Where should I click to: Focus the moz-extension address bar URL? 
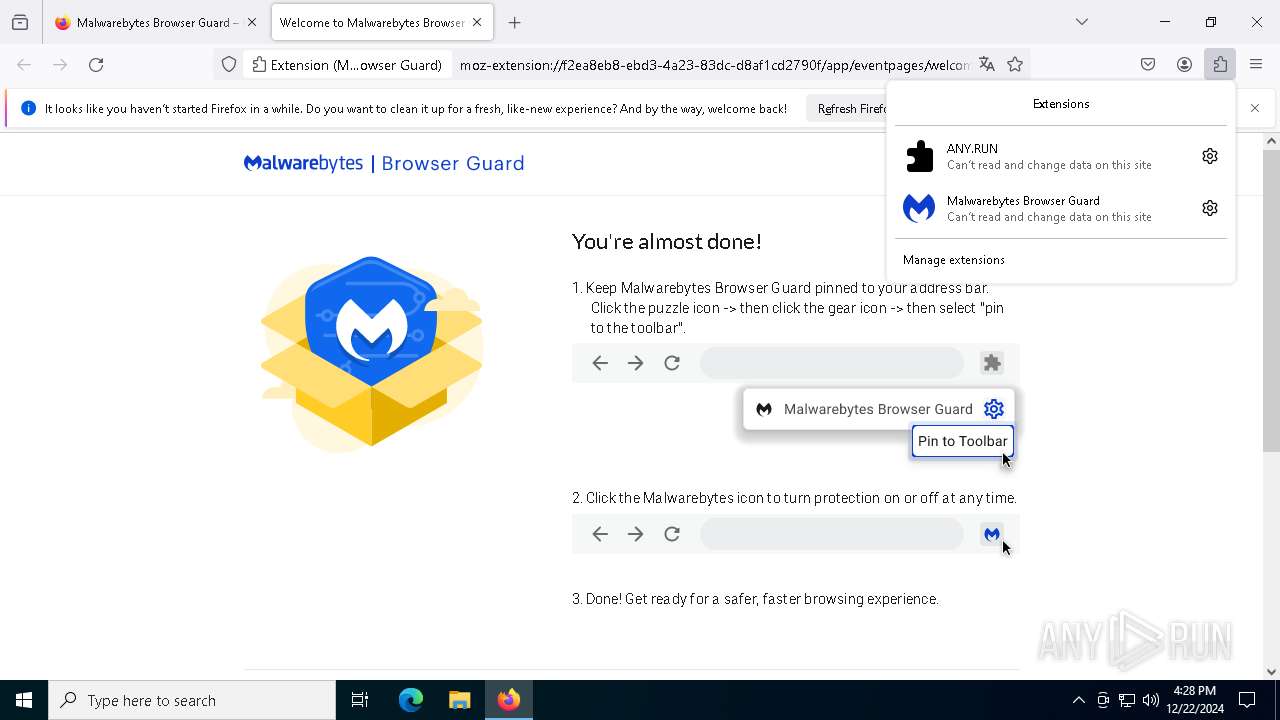coord(714,65)
